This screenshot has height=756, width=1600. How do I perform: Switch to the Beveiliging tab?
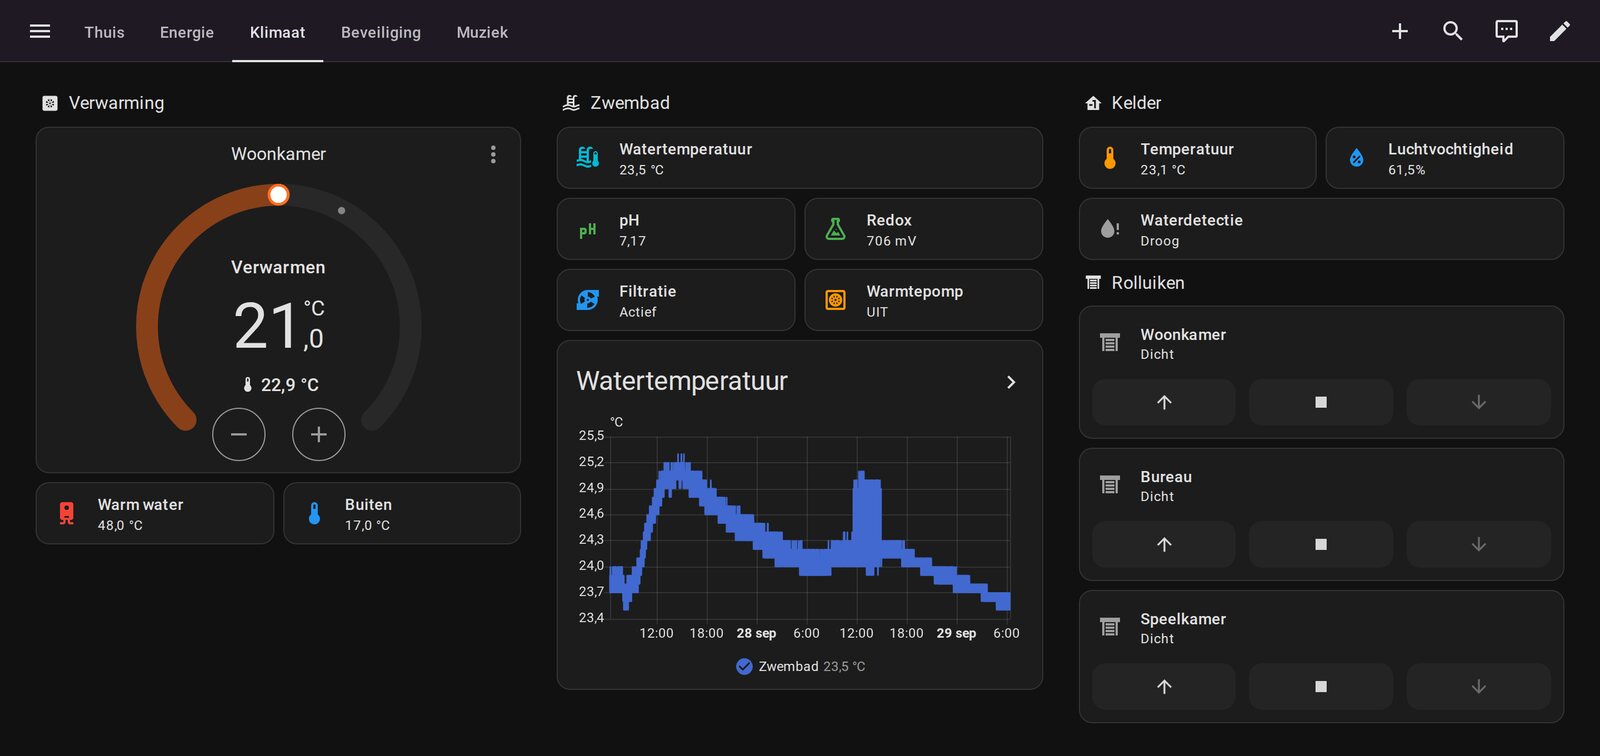pyautogui.click(x=381, y=32)
